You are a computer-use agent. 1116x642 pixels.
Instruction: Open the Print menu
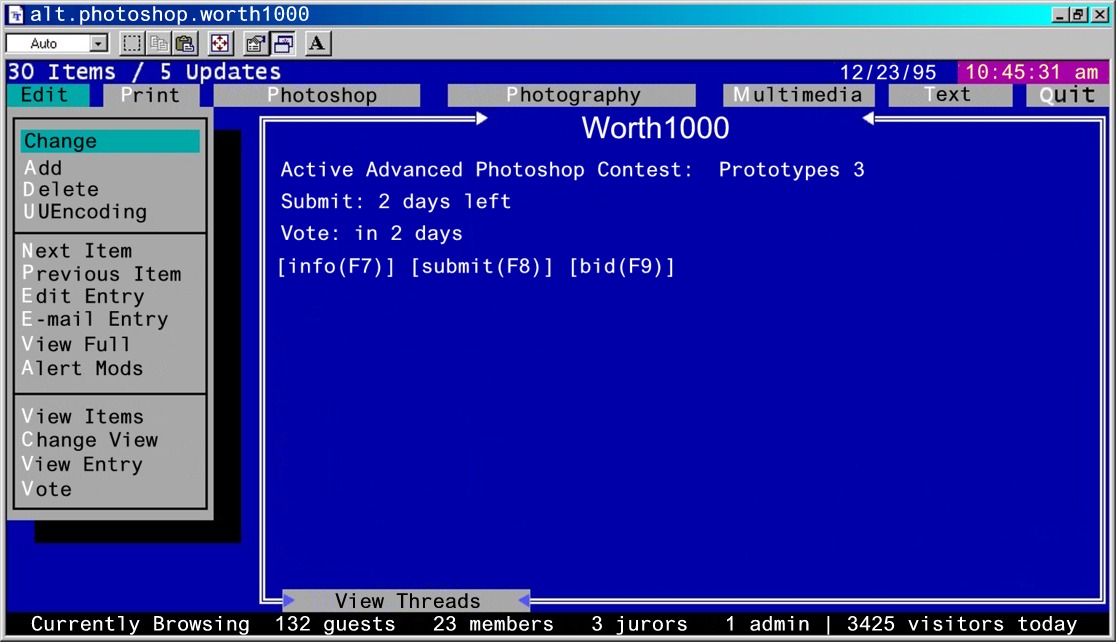(x=151, y=95)
